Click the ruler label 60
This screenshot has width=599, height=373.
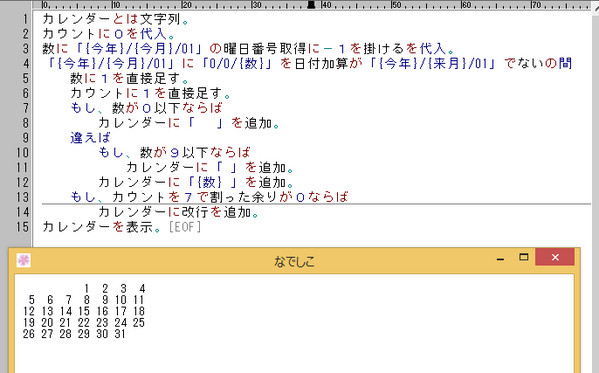point(466,5)
